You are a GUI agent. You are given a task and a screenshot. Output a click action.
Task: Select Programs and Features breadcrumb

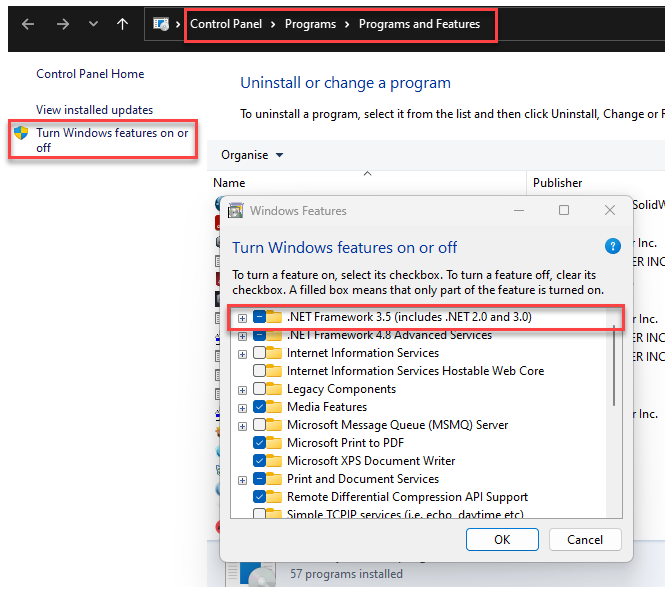pos(419,24)
